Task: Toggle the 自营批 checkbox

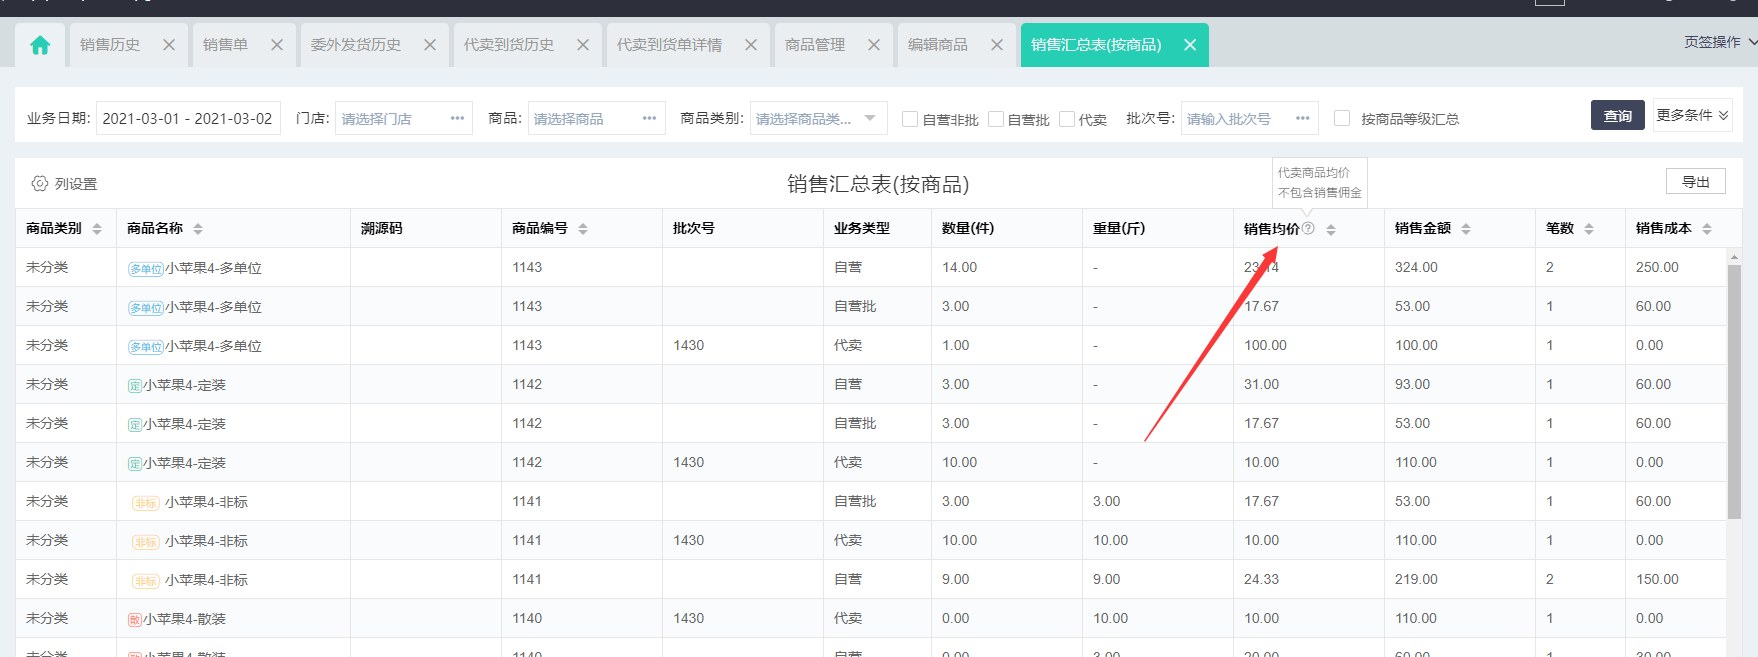Action: pos(996,119)
